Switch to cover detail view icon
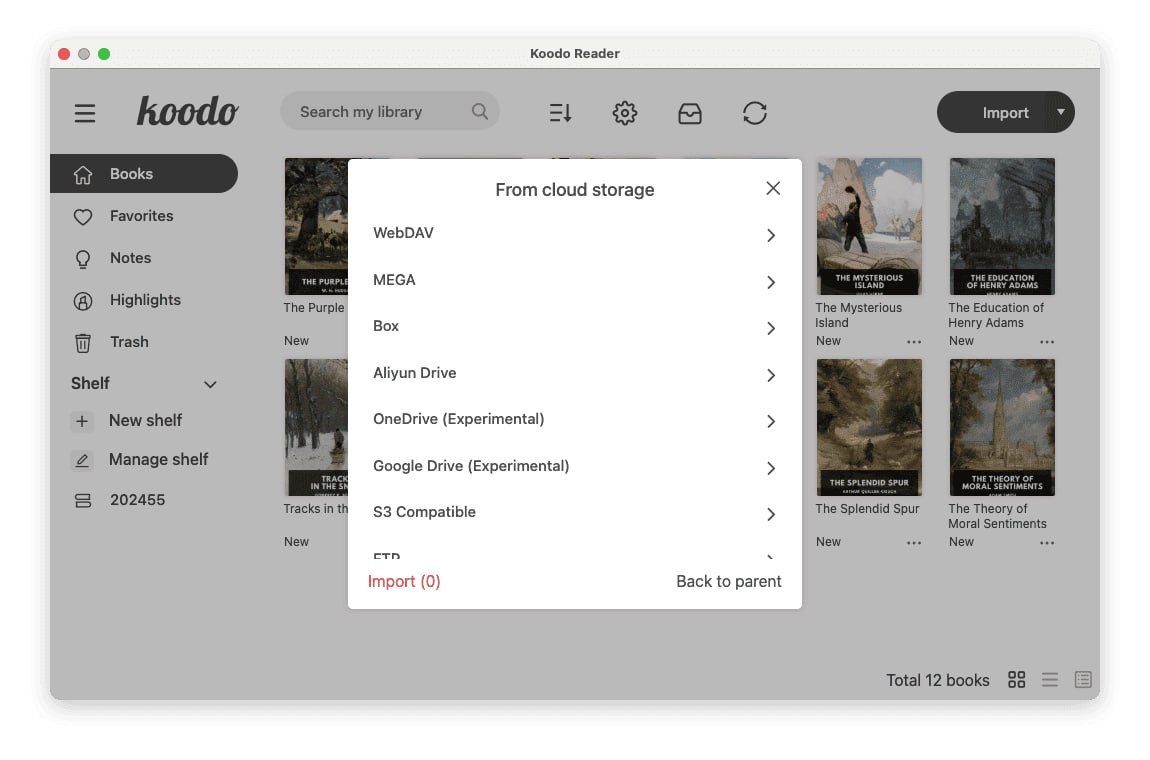The image size is (1150, 760). click(x=1083, y=680)
